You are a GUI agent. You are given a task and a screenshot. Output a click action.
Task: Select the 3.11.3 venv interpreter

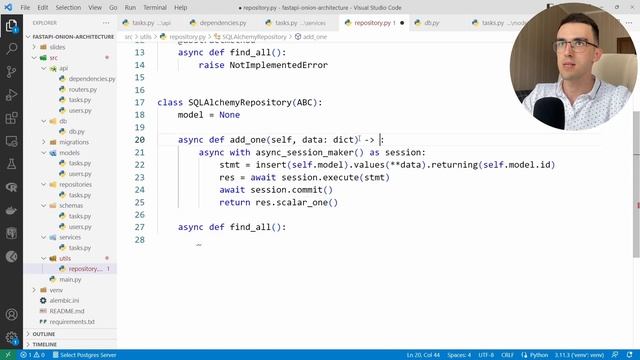point(579,355)
